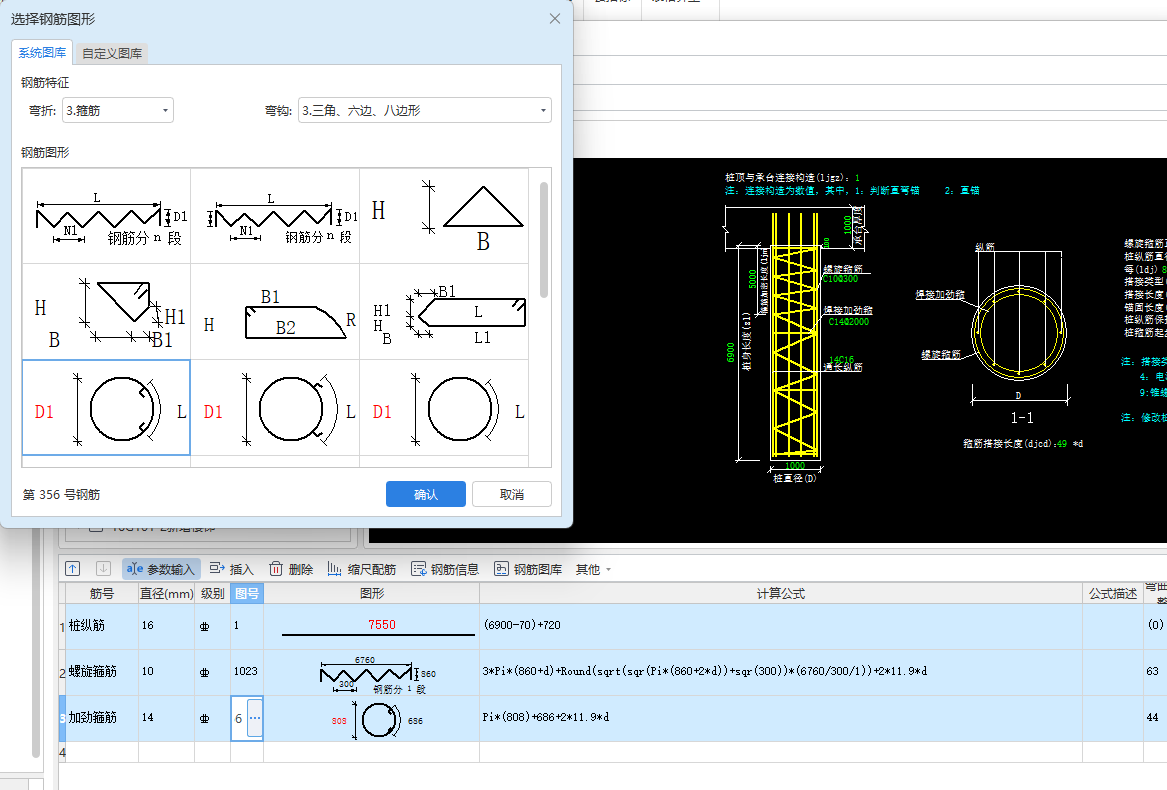Click the move row up arrow icon

coord(72,569)
